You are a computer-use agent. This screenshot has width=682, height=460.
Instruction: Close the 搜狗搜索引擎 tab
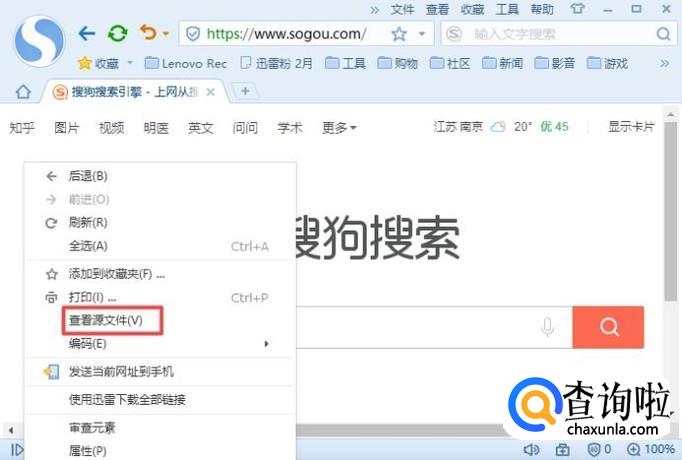point(211,92)
